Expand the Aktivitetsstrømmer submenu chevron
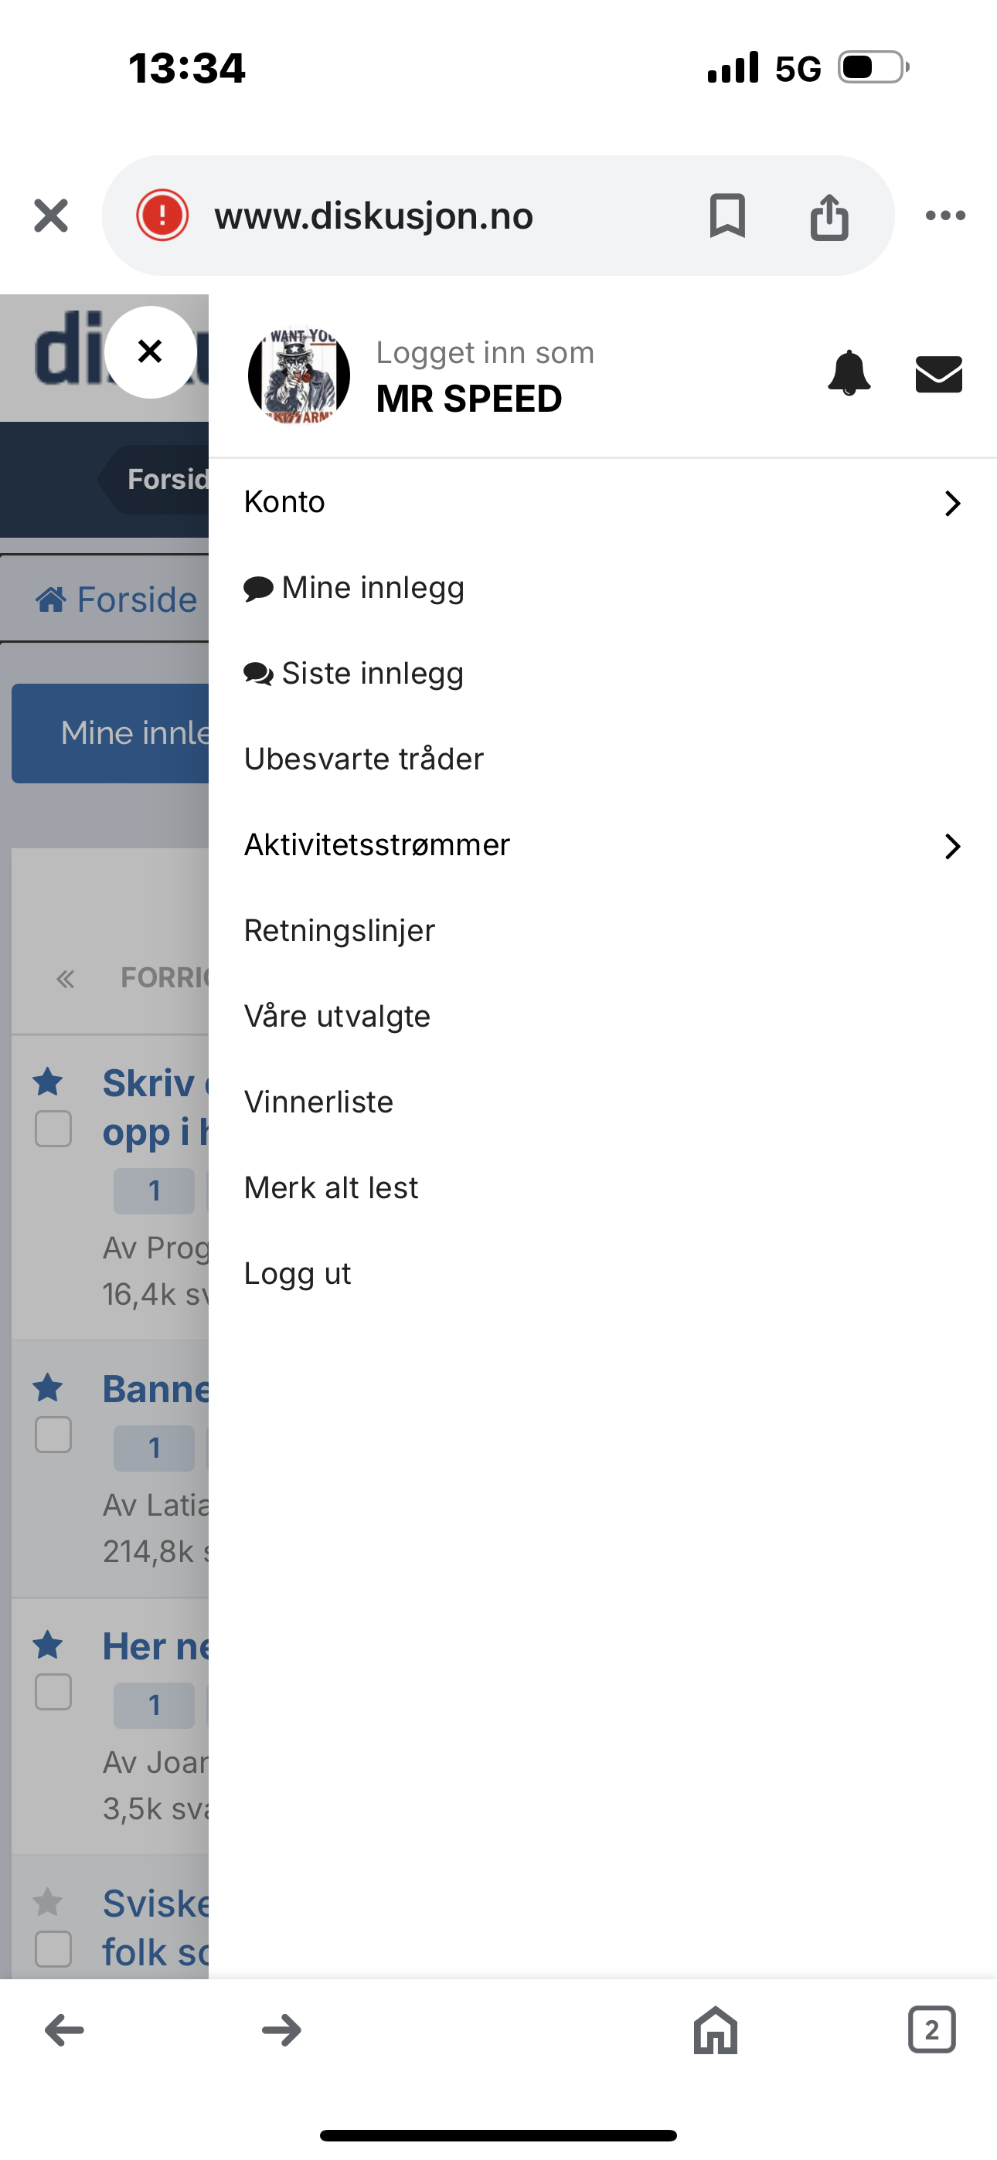 (952, 846)
